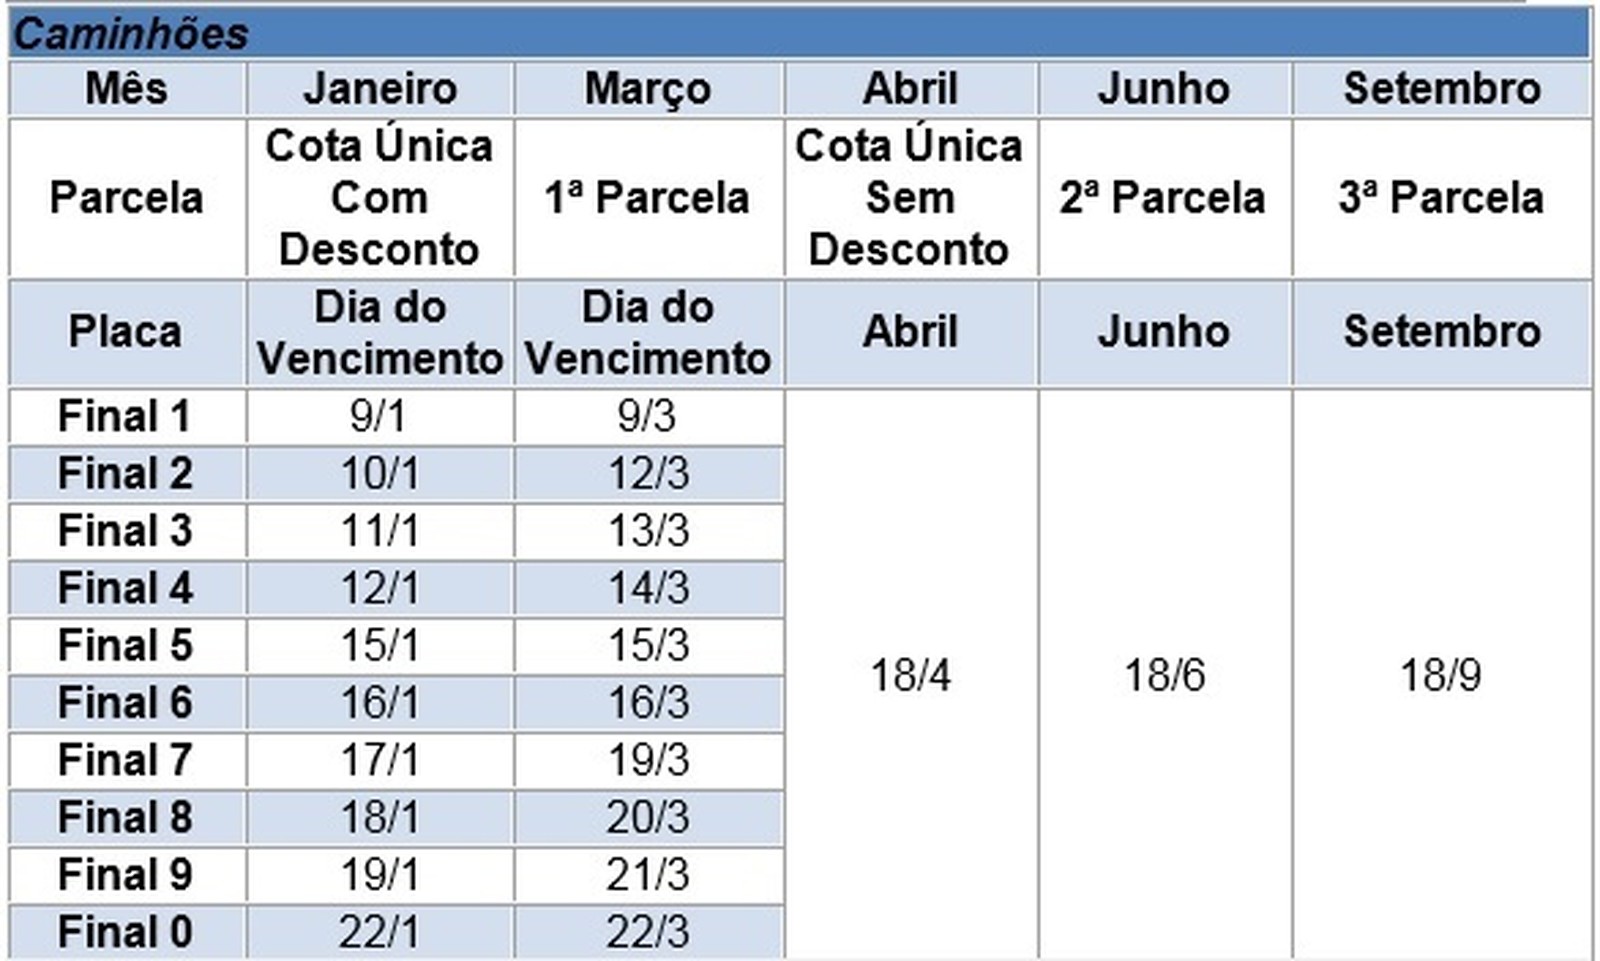
Task: Select the Final 5 row label
Action: [x=125, y=645]
